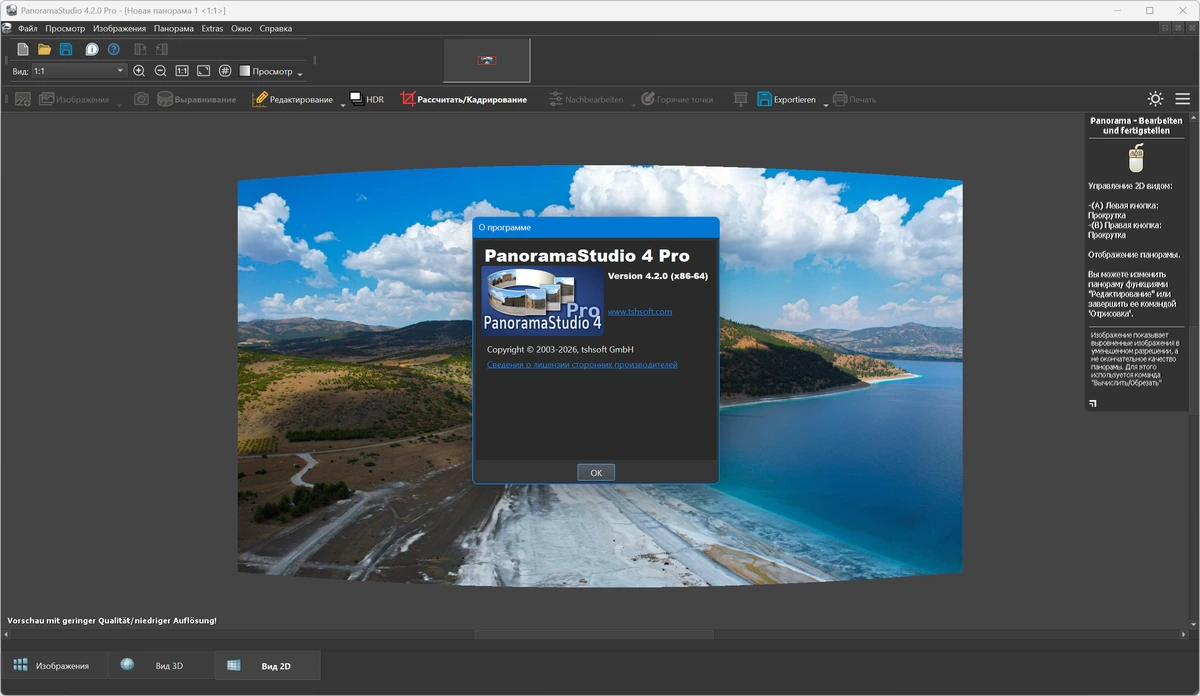Open the Просмотр menu in menu bar

(65, 29)
